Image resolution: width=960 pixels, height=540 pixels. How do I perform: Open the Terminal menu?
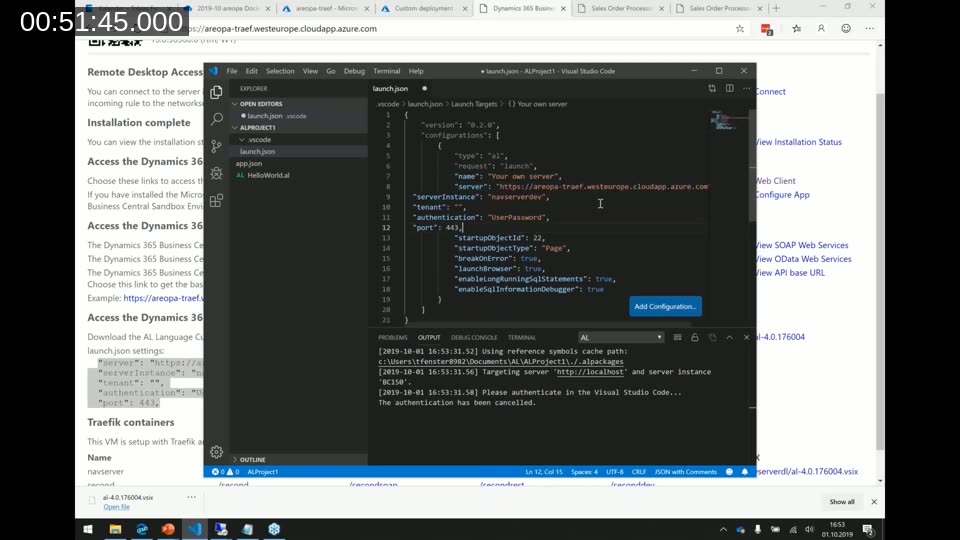[x=386, y=71]
